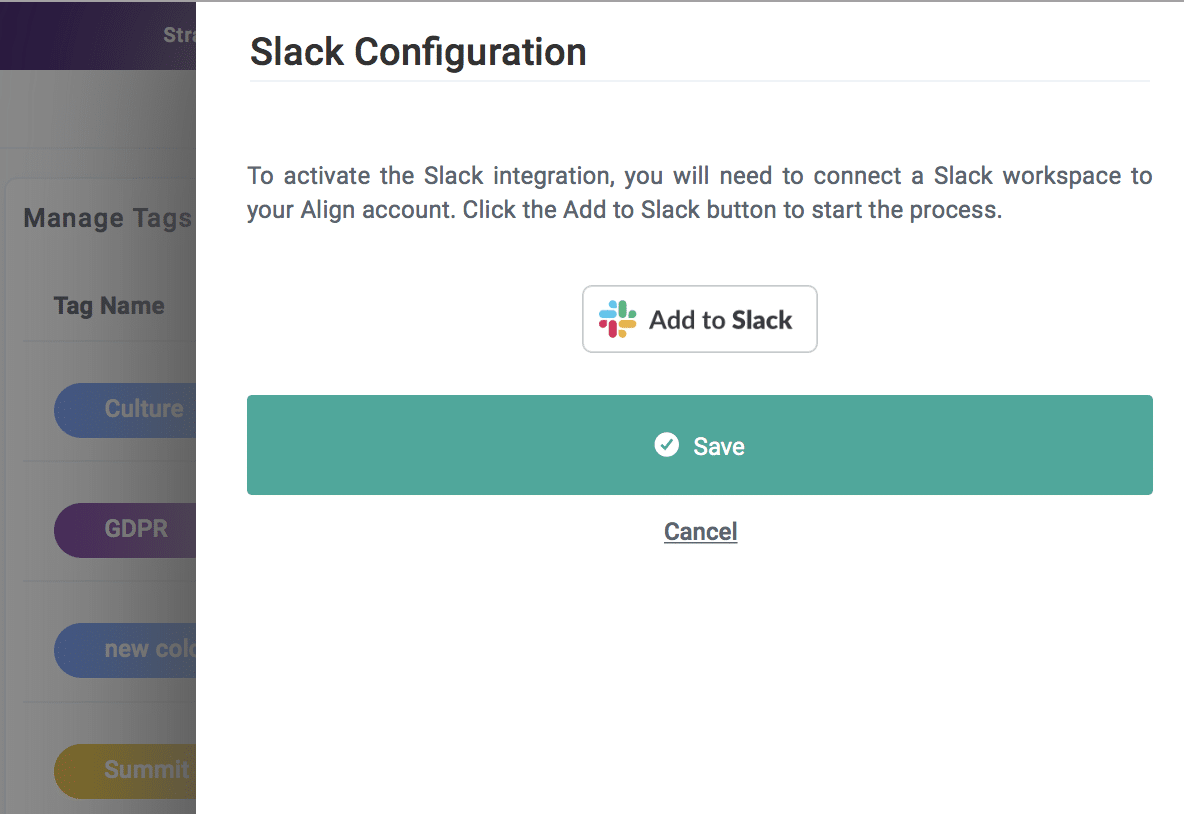
Task: Select the yellow Summit tag
Action: [x=125, y=769]
